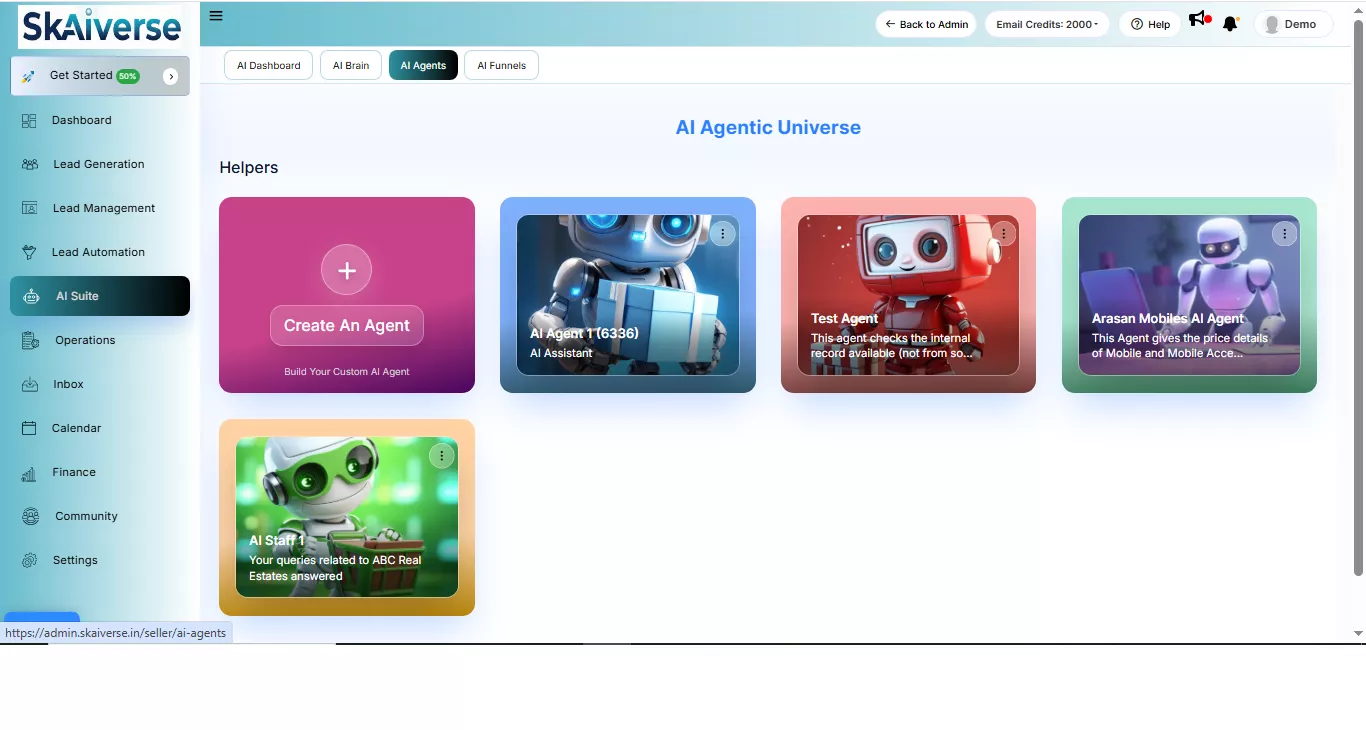
Task: Open three-dot menu on Test Agent card
Action: click(1003, 234)
